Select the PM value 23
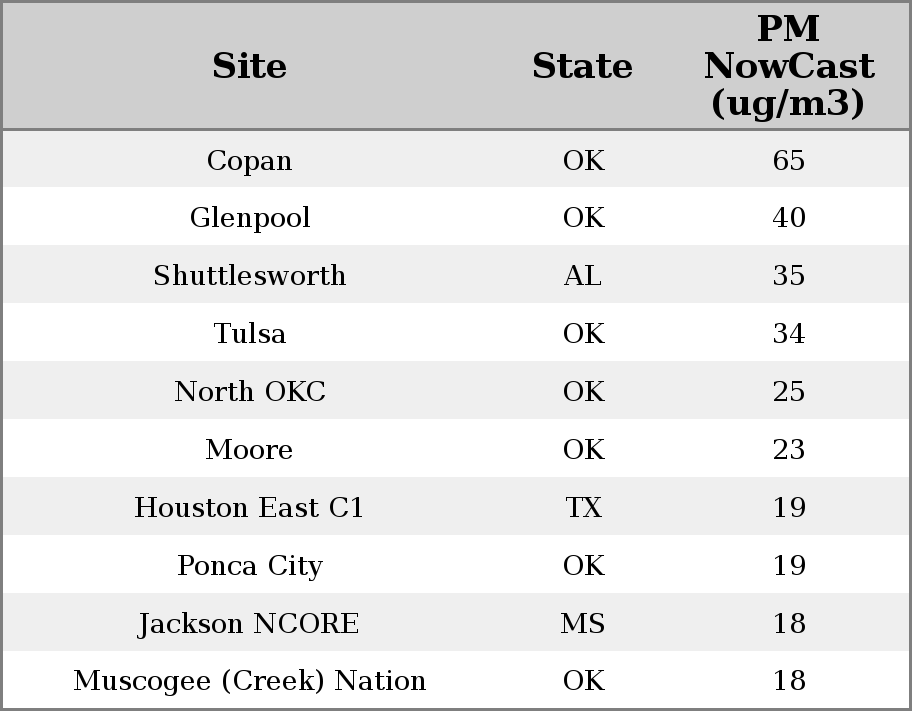912x711 pixels. (788, 449)
